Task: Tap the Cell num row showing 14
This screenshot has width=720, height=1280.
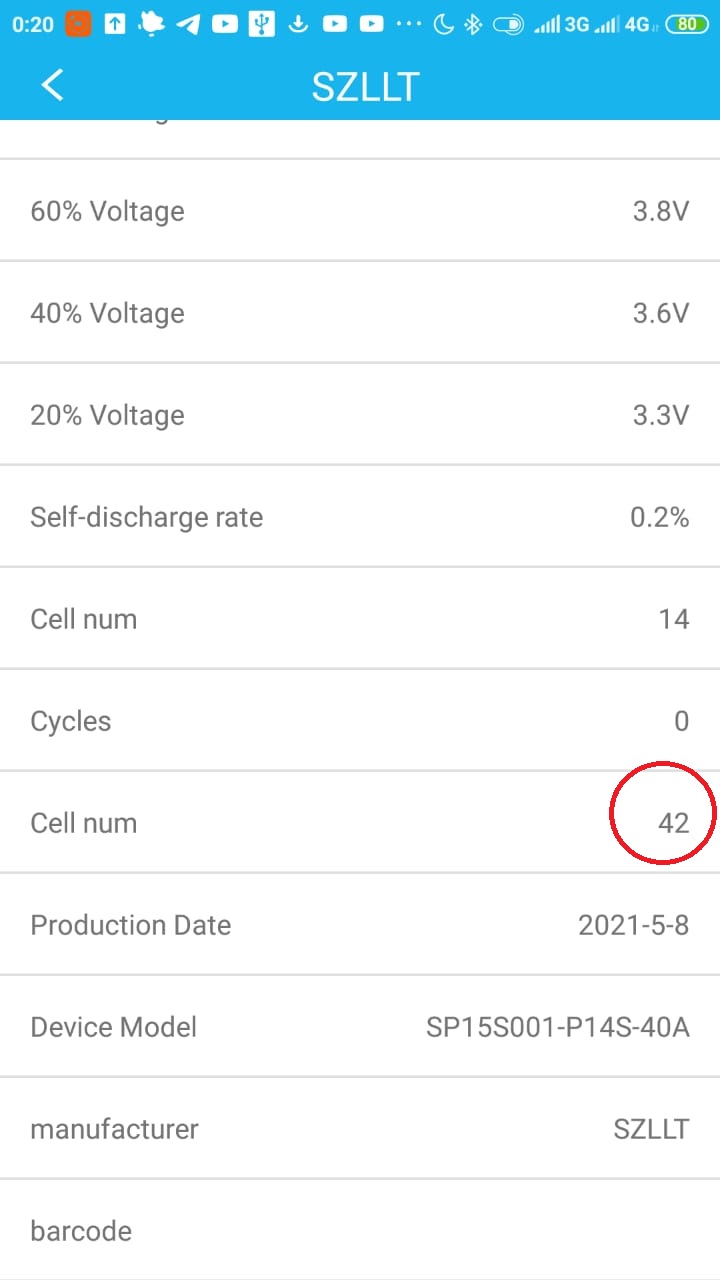Action: pos(360,619)
